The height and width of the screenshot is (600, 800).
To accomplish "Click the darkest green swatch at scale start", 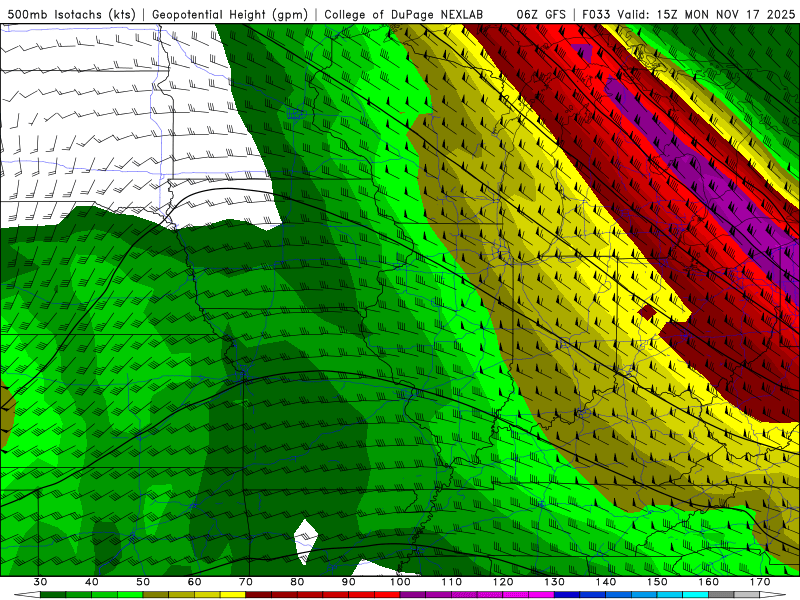I will tap(53, 594).
